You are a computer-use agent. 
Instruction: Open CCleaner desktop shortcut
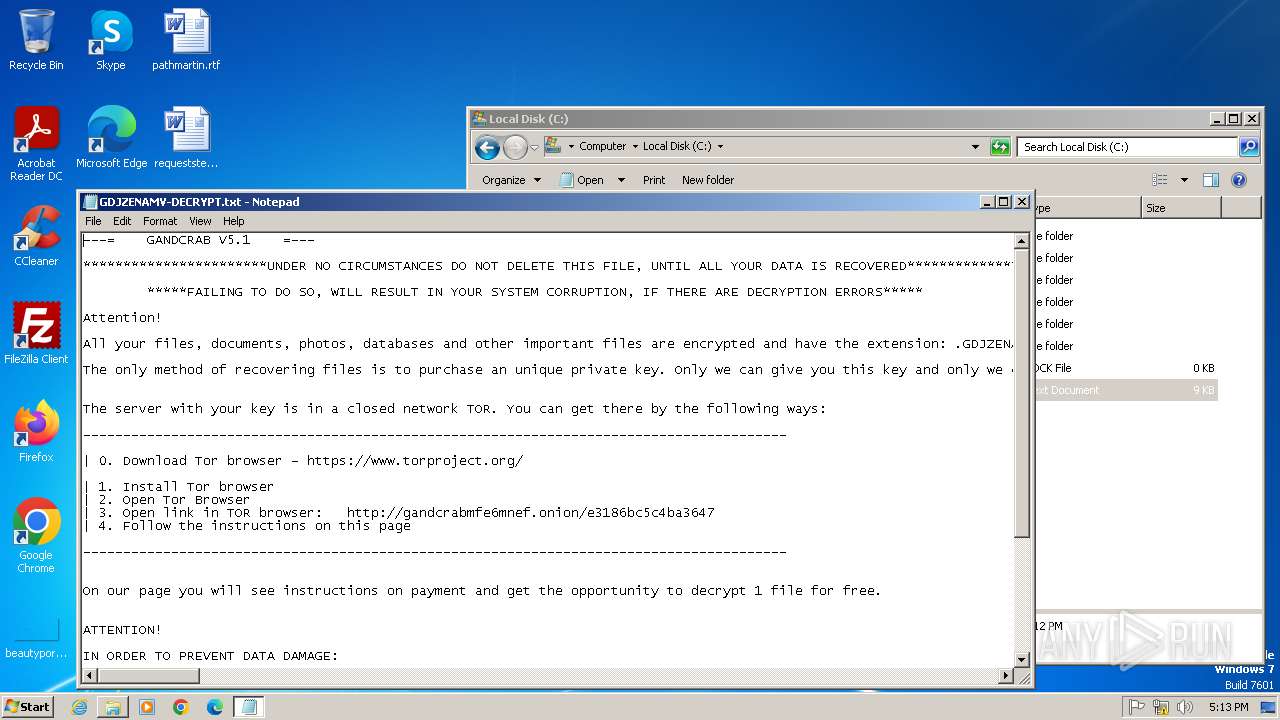(x=36, y=236)
